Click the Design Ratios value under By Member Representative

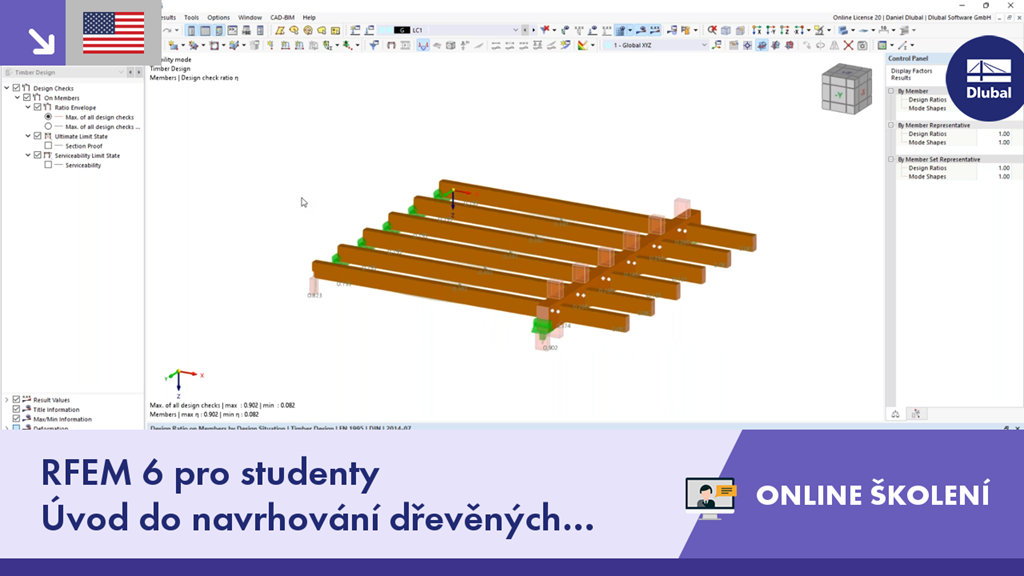point(1004,134)
